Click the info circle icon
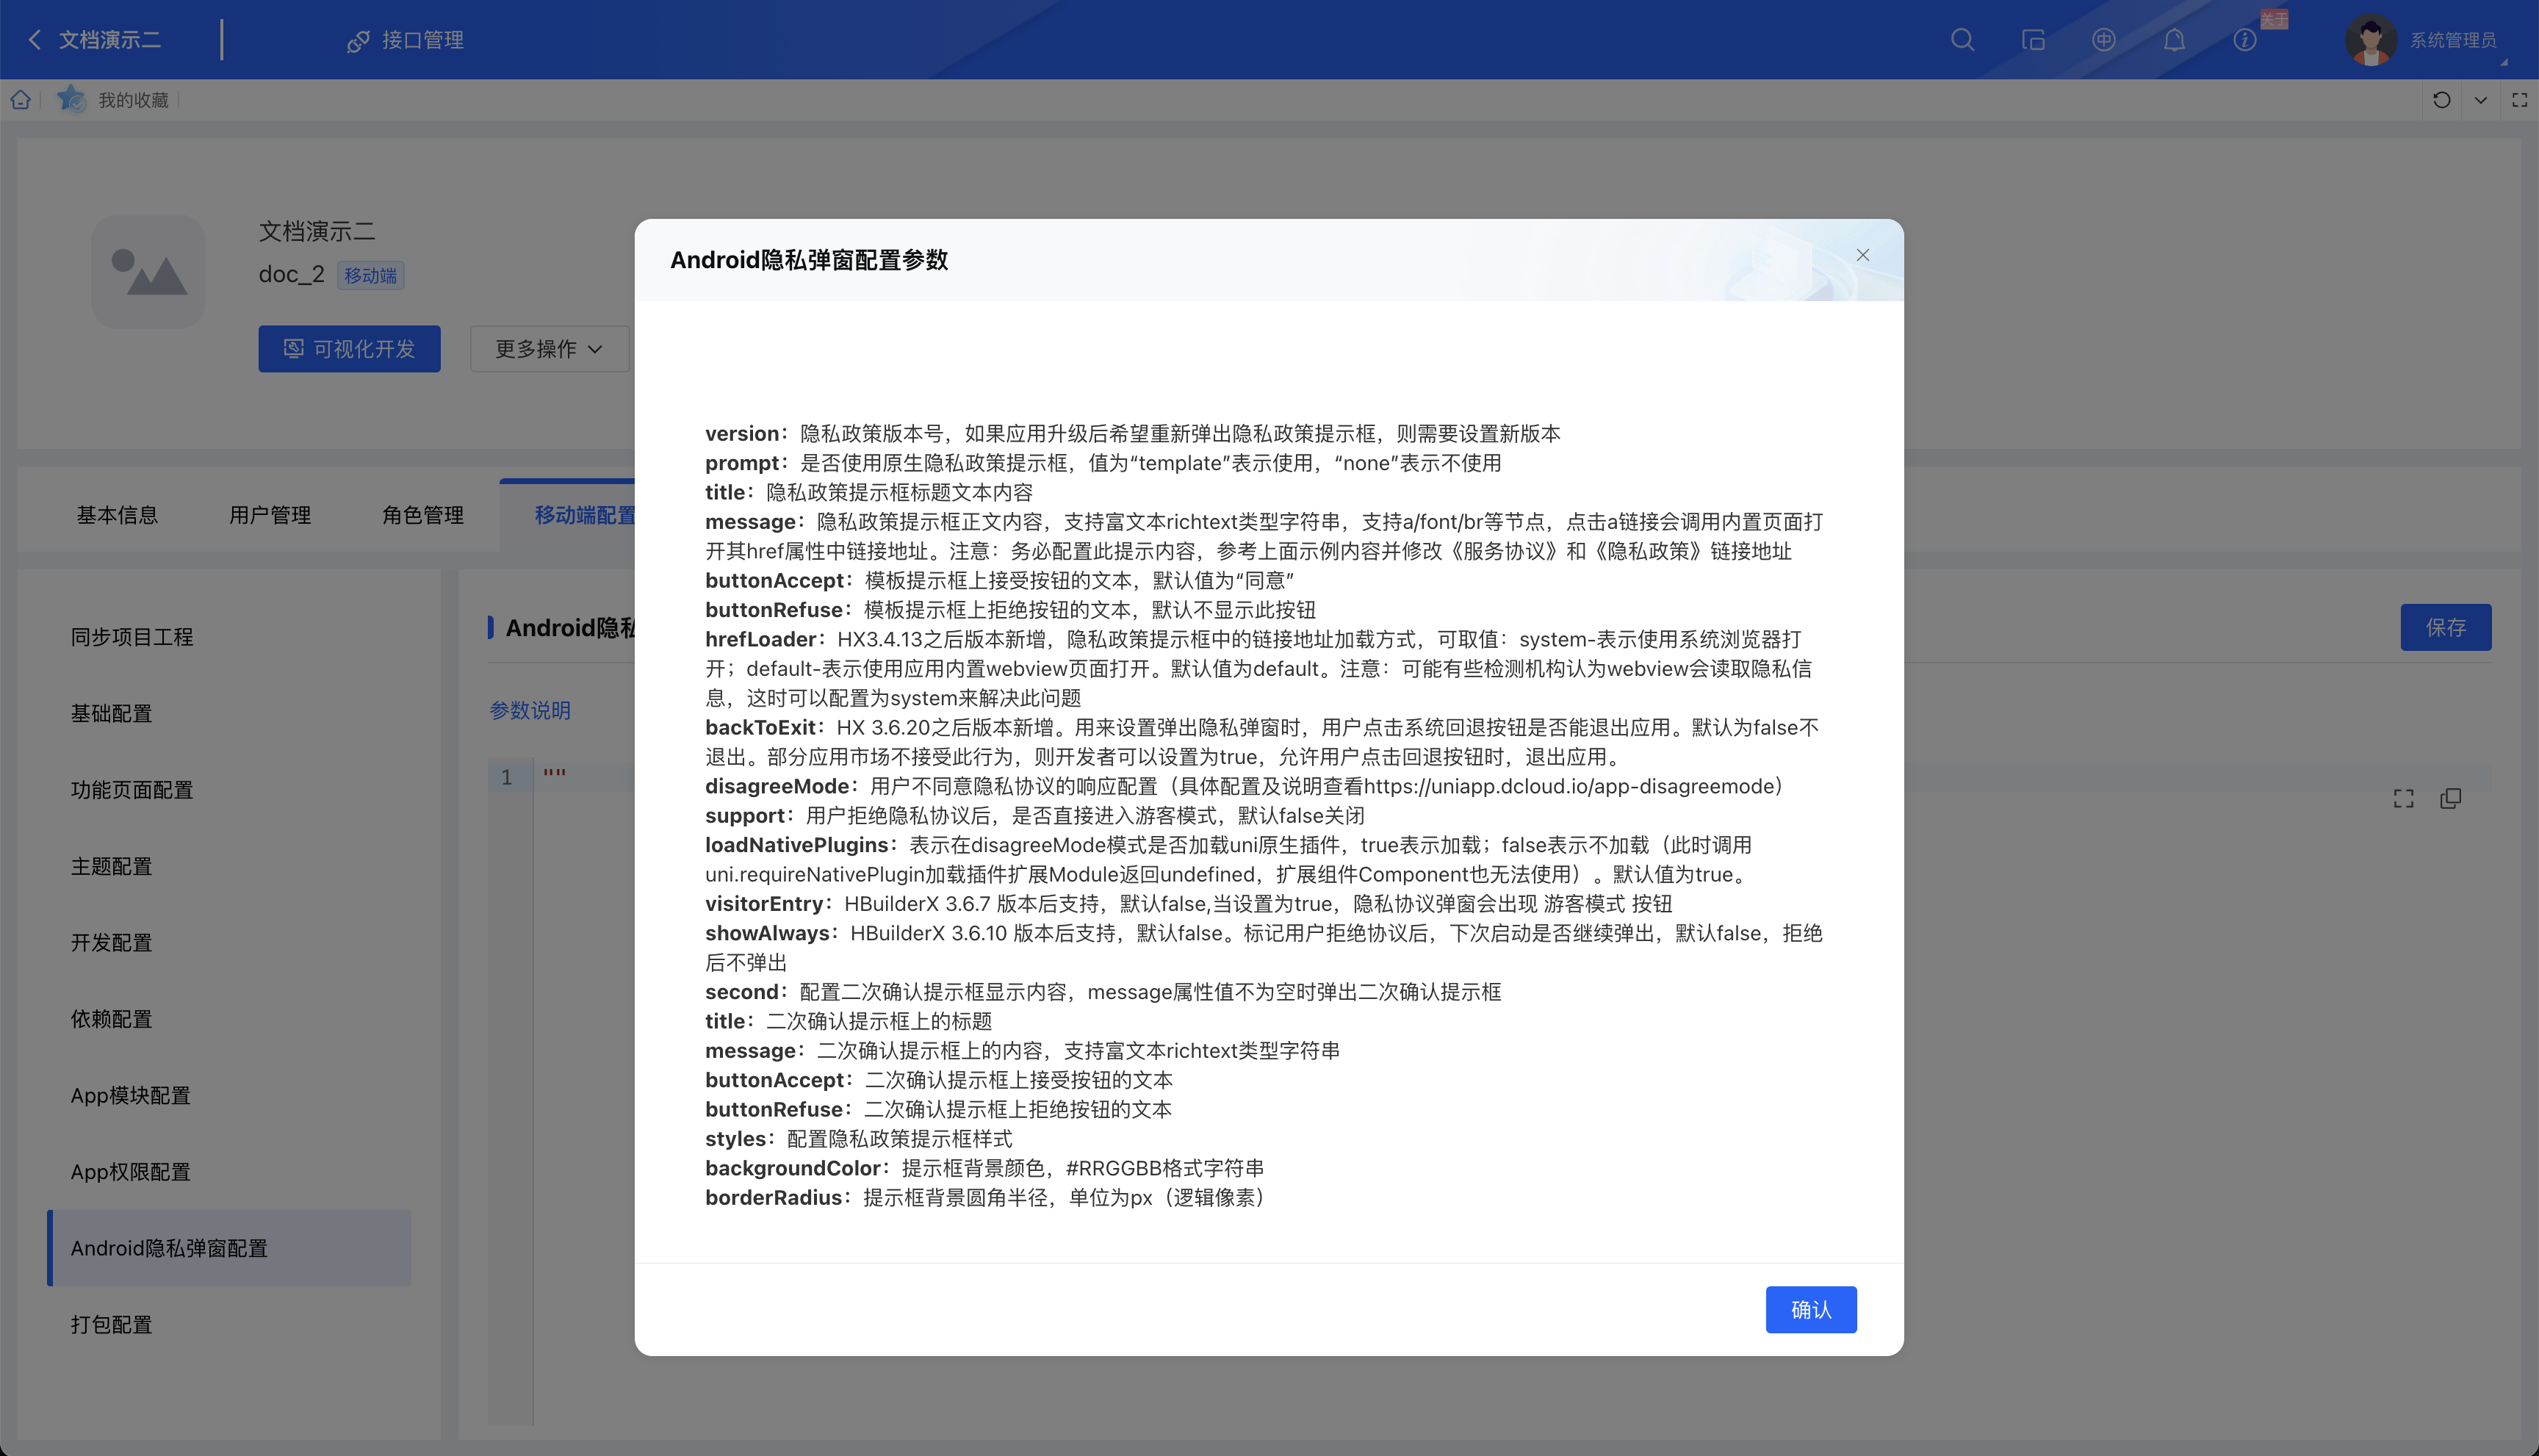 pyautogui.click(x=2245, y=40)
